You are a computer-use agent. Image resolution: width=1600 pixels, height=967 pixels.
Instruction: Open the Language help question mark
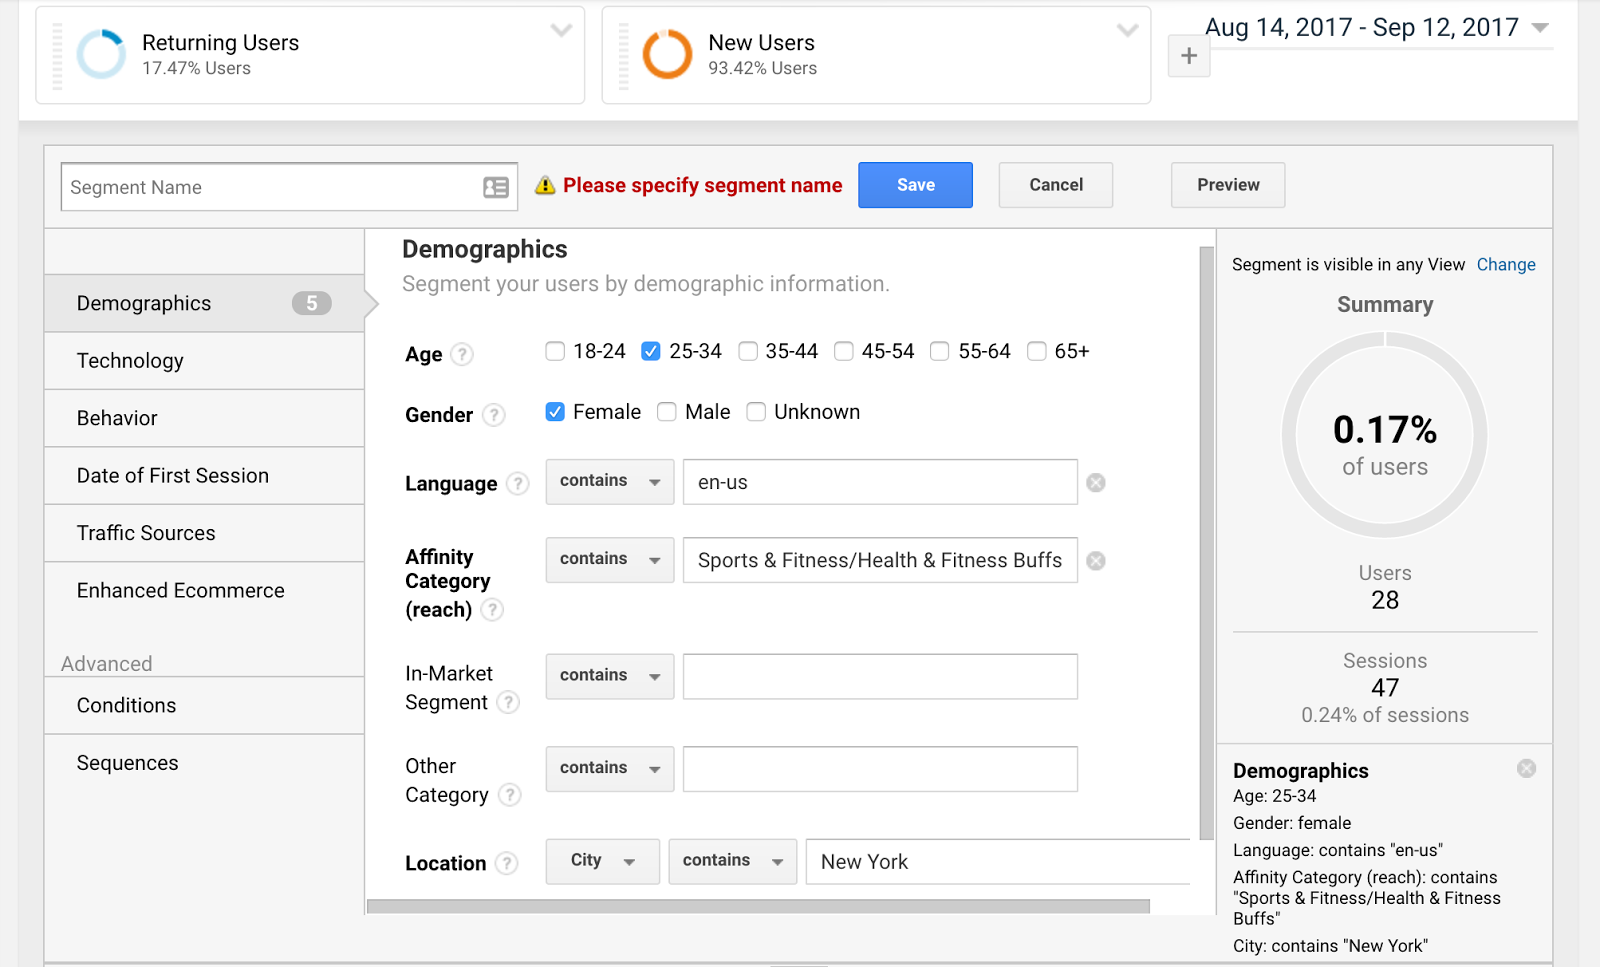click(x=517, y=484)
